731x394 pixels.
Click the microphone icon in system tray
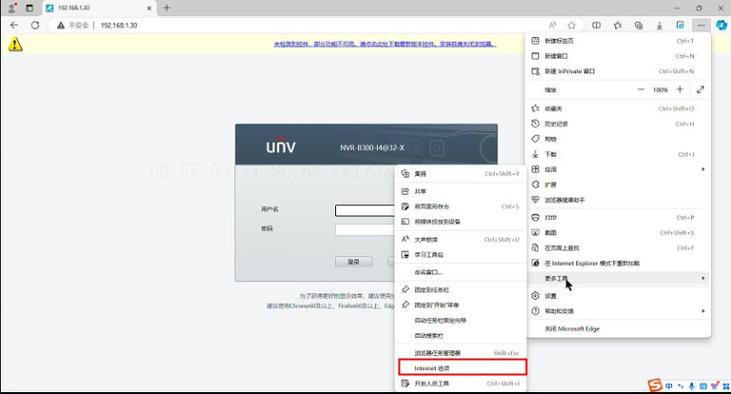691,386
